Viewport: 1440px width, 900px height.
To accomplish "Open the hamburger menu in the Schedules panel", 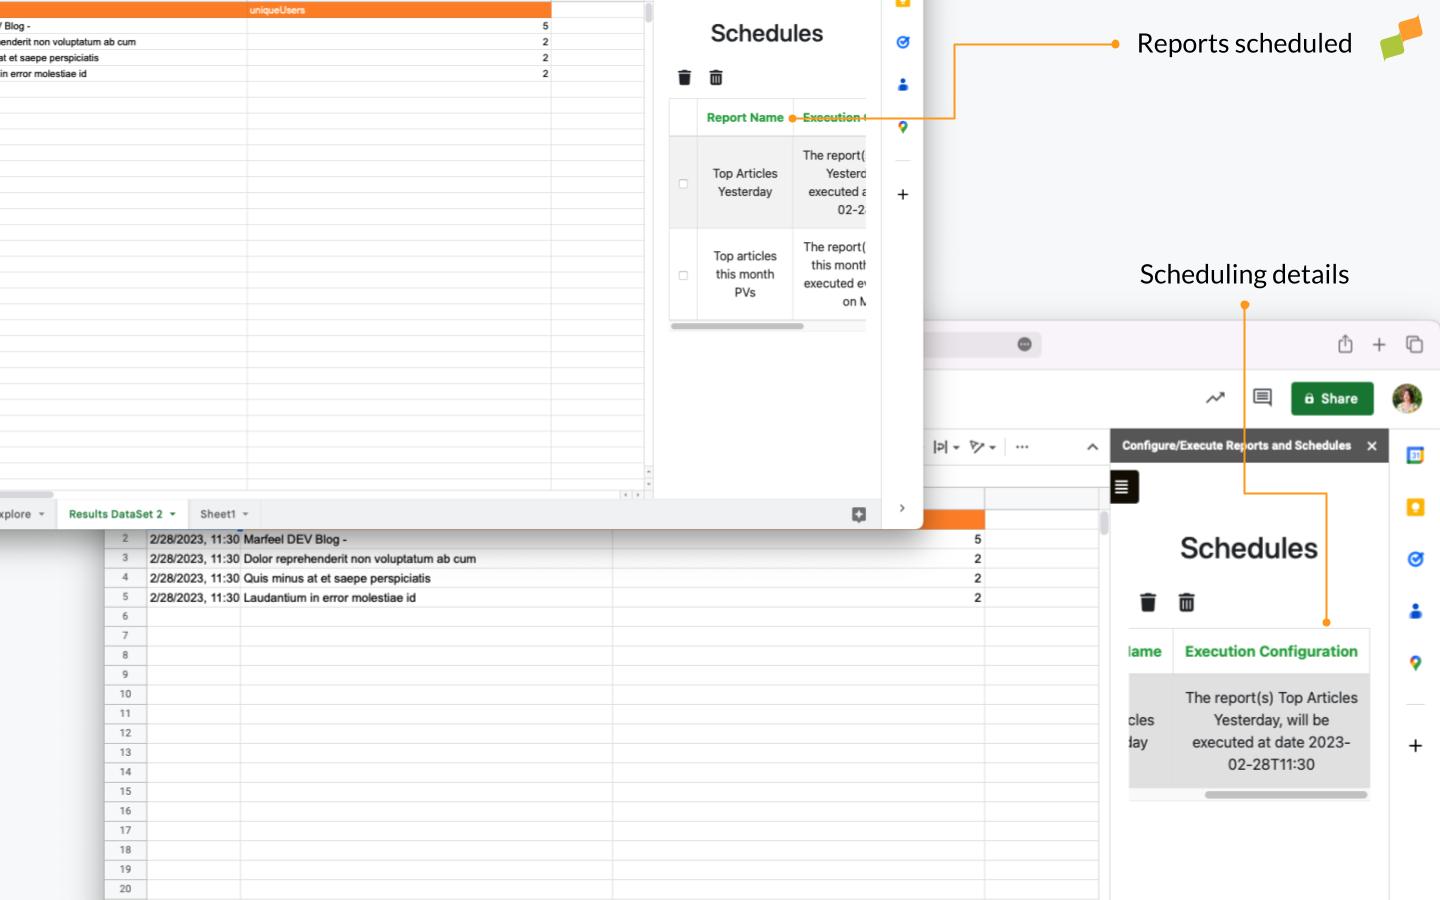I will click(x=1122, y=487).
